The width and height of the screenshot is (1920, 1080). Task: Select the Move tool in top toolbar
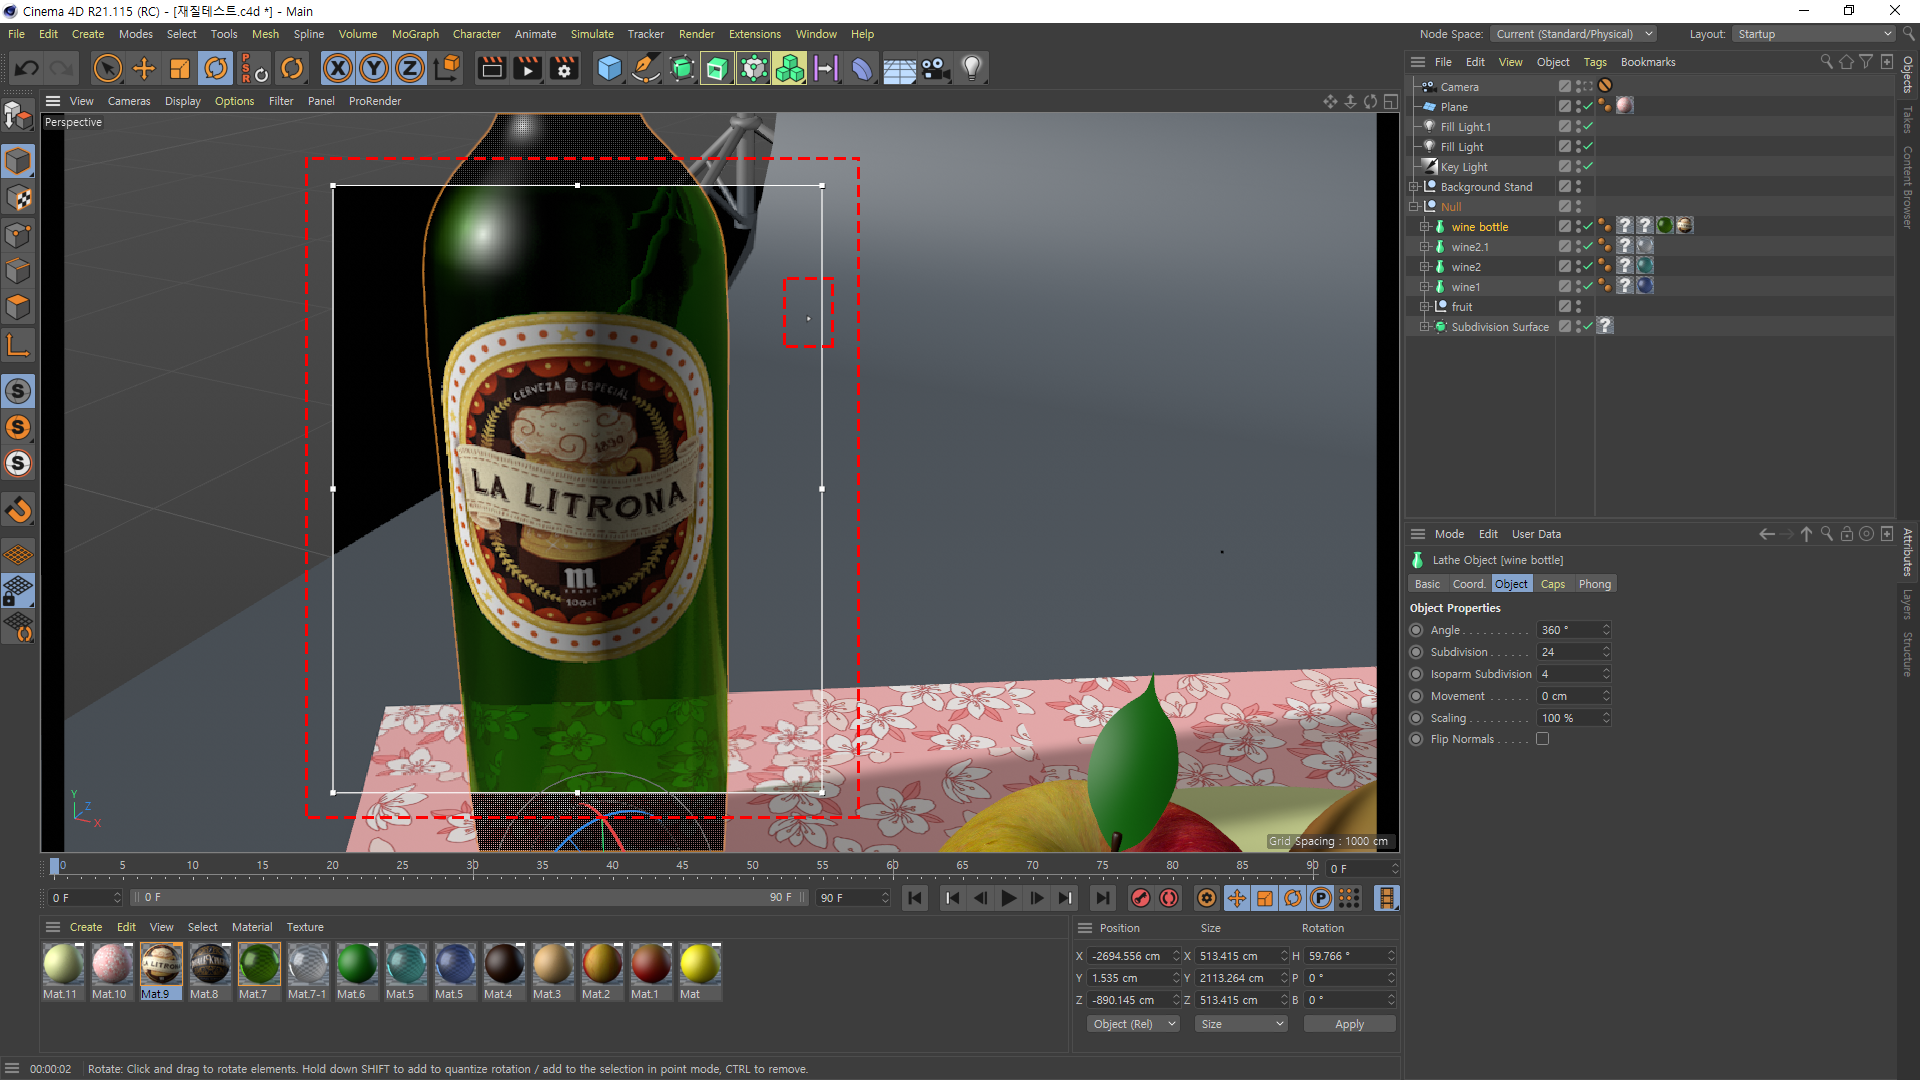144,68
